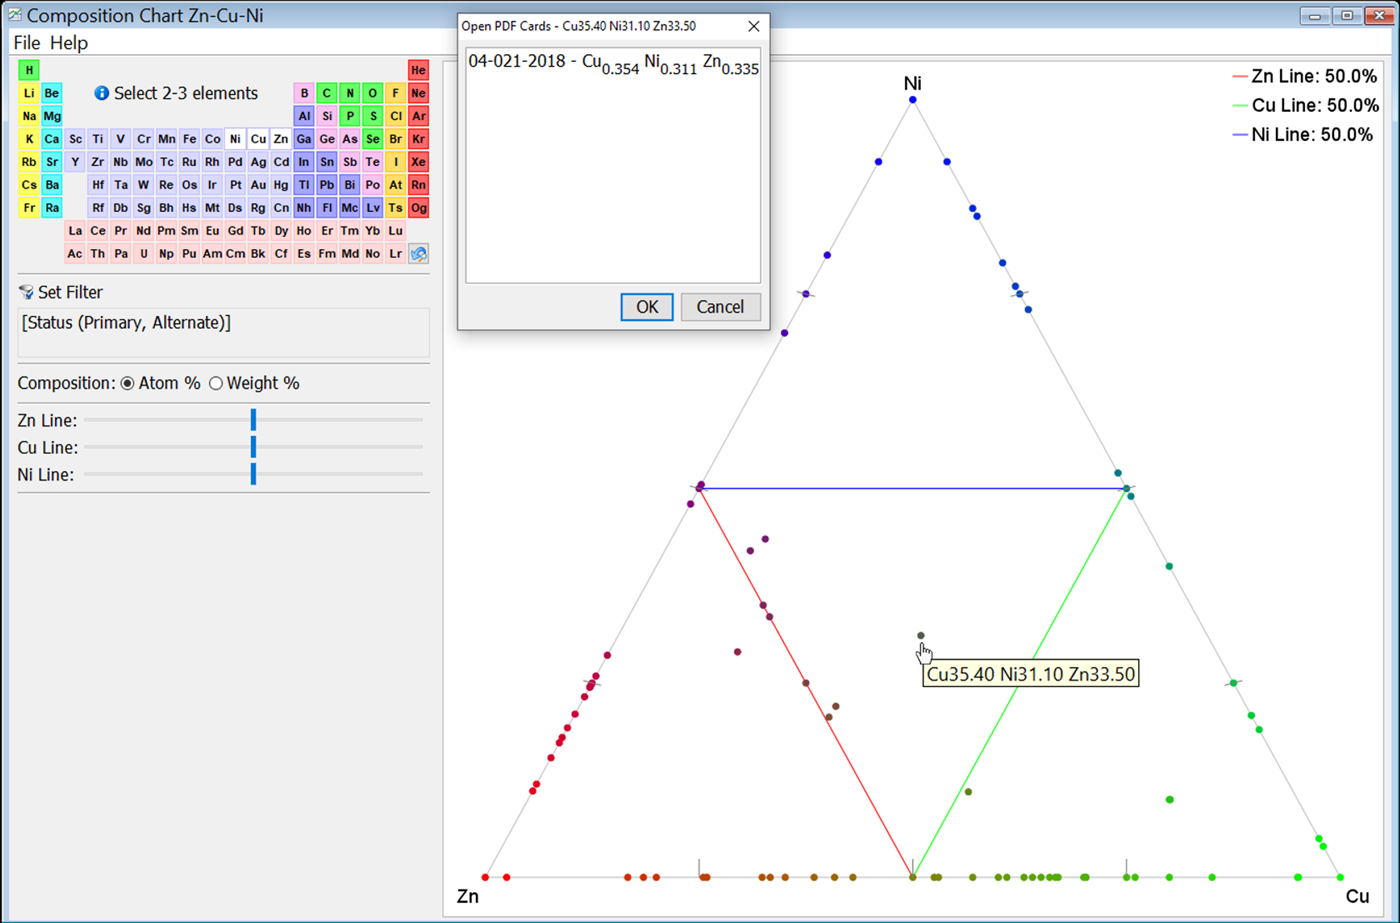Click Cancel in Open PDF Cards dialog

click(720, 307)
